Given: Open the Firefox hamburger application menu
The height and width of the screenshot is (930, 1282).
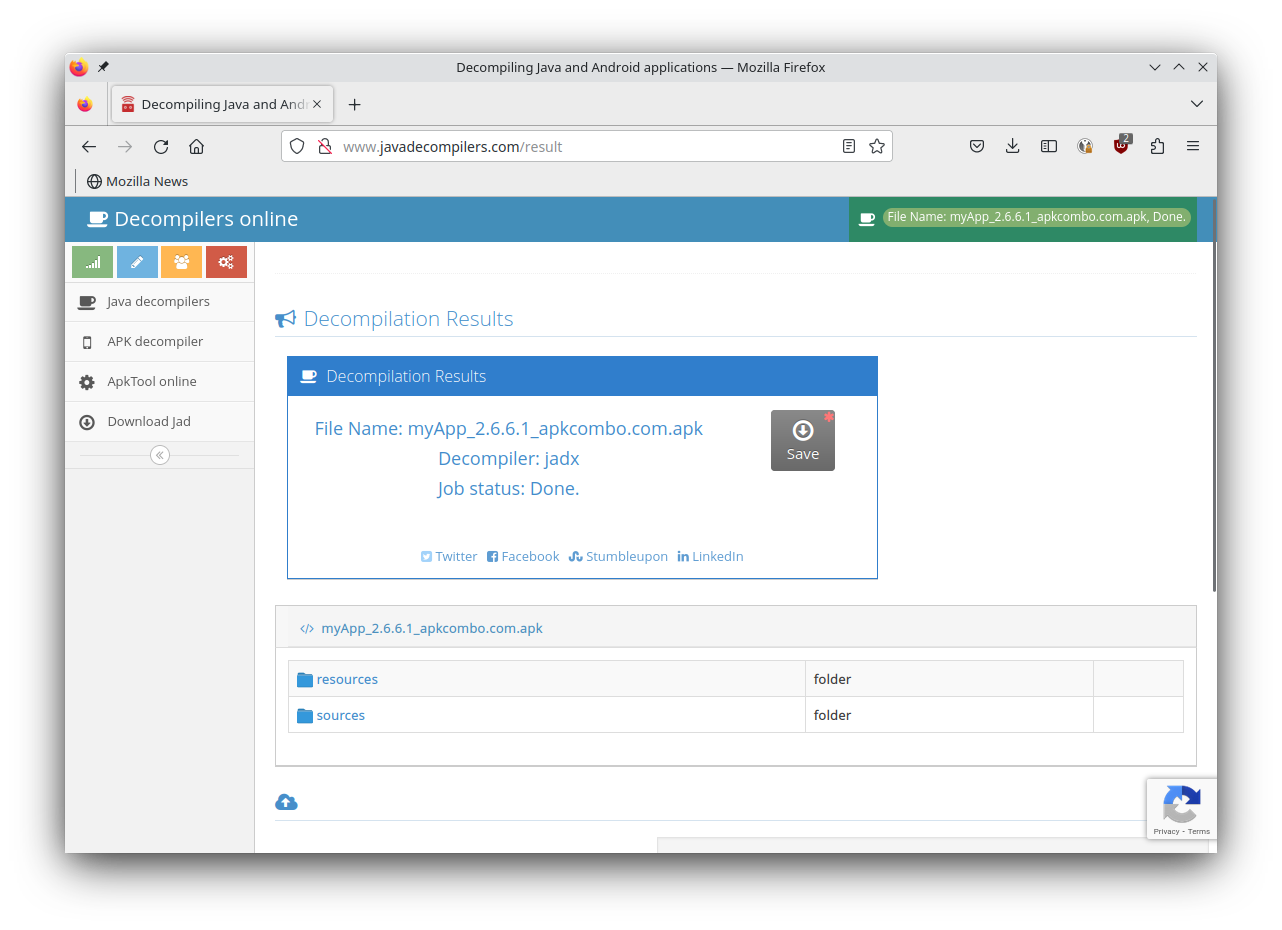Looking at the screenshot, I should [1192, 146].
